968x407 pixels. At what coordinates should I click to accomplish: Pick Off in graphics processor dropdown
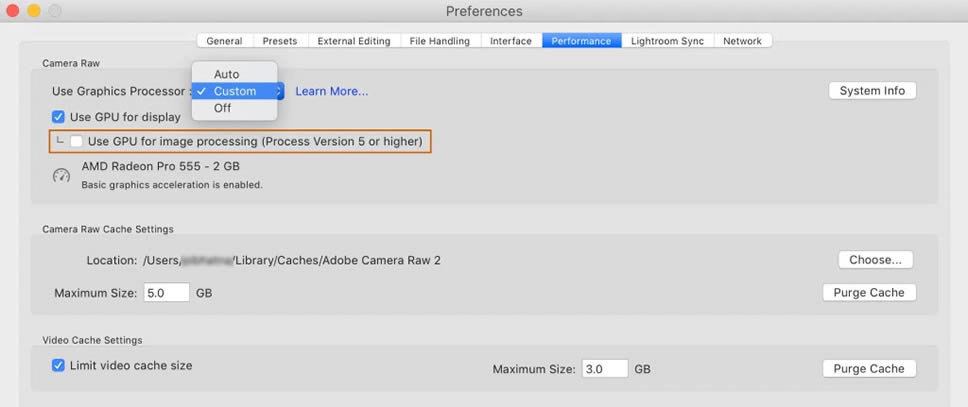pos(222,108)
